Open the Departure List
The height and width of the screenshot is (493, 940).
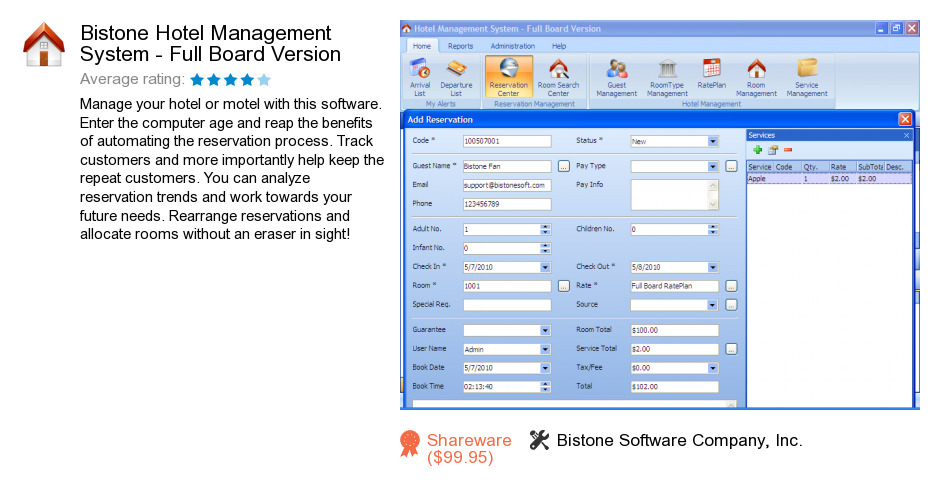[456, 78]
